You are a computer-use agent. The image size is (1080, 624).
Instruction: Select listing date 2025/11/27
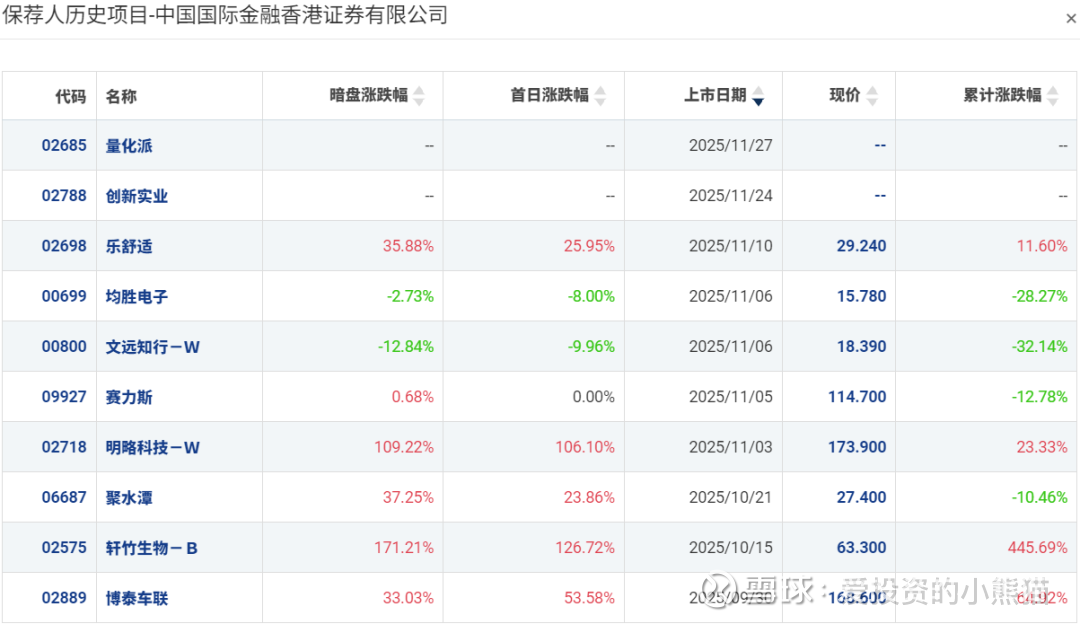(731, 145)
